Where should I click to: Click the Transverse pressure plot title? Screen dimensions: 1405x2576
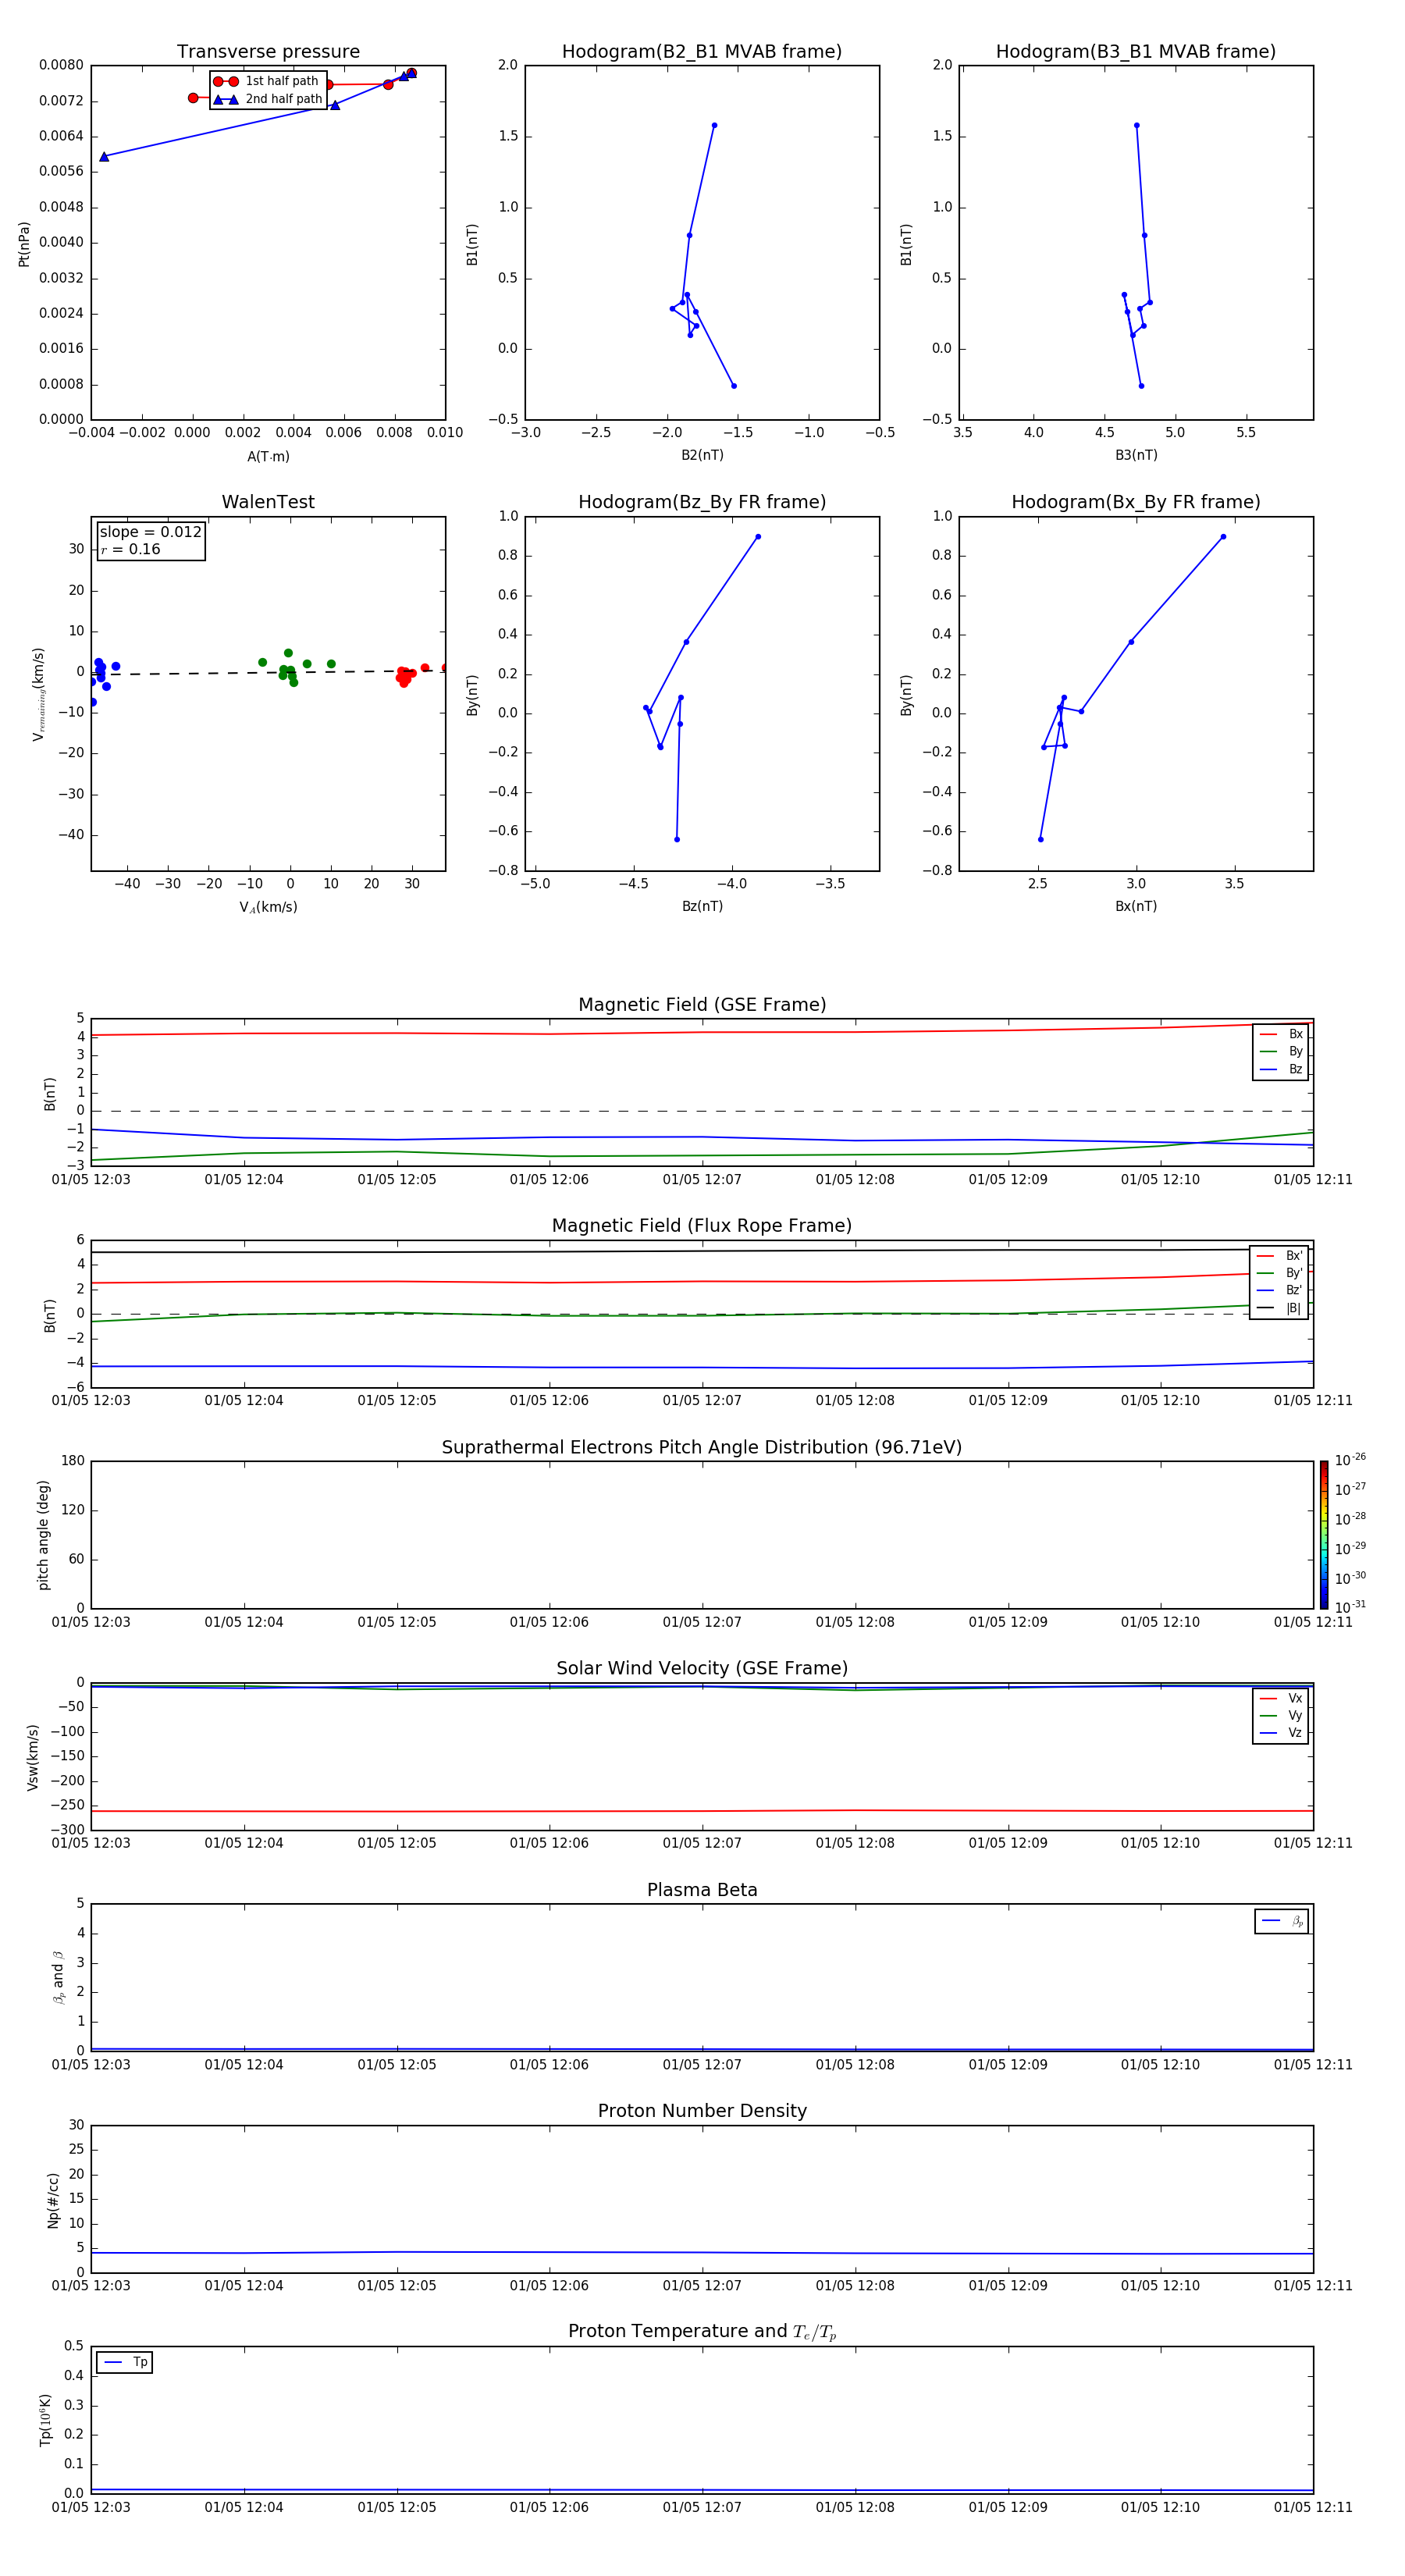(x=268, y=52)
